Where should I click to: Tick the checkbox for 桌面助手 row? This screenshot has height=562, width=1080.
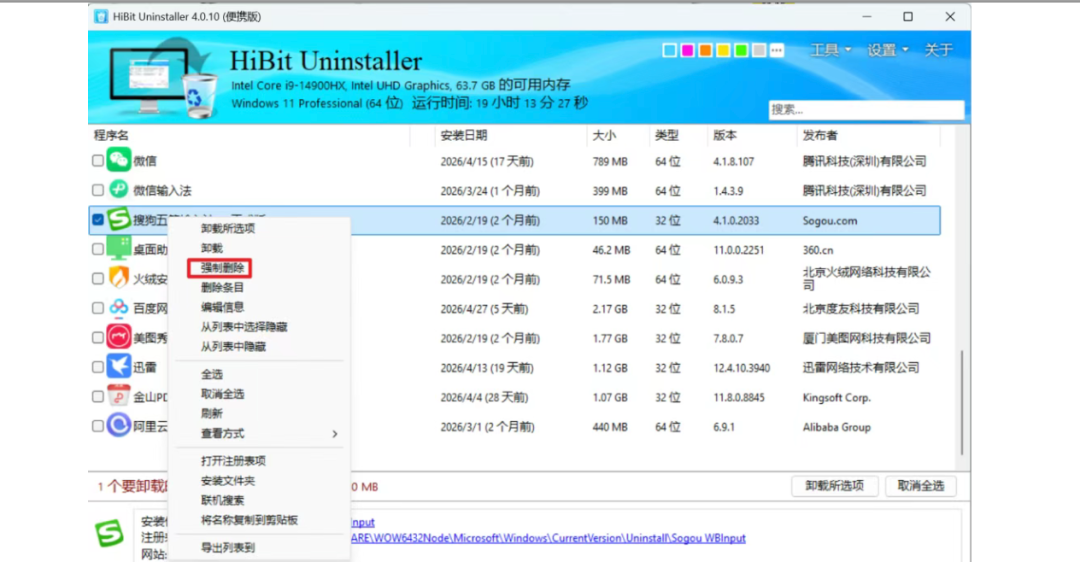pyautogui.click(x=98, y=249)
